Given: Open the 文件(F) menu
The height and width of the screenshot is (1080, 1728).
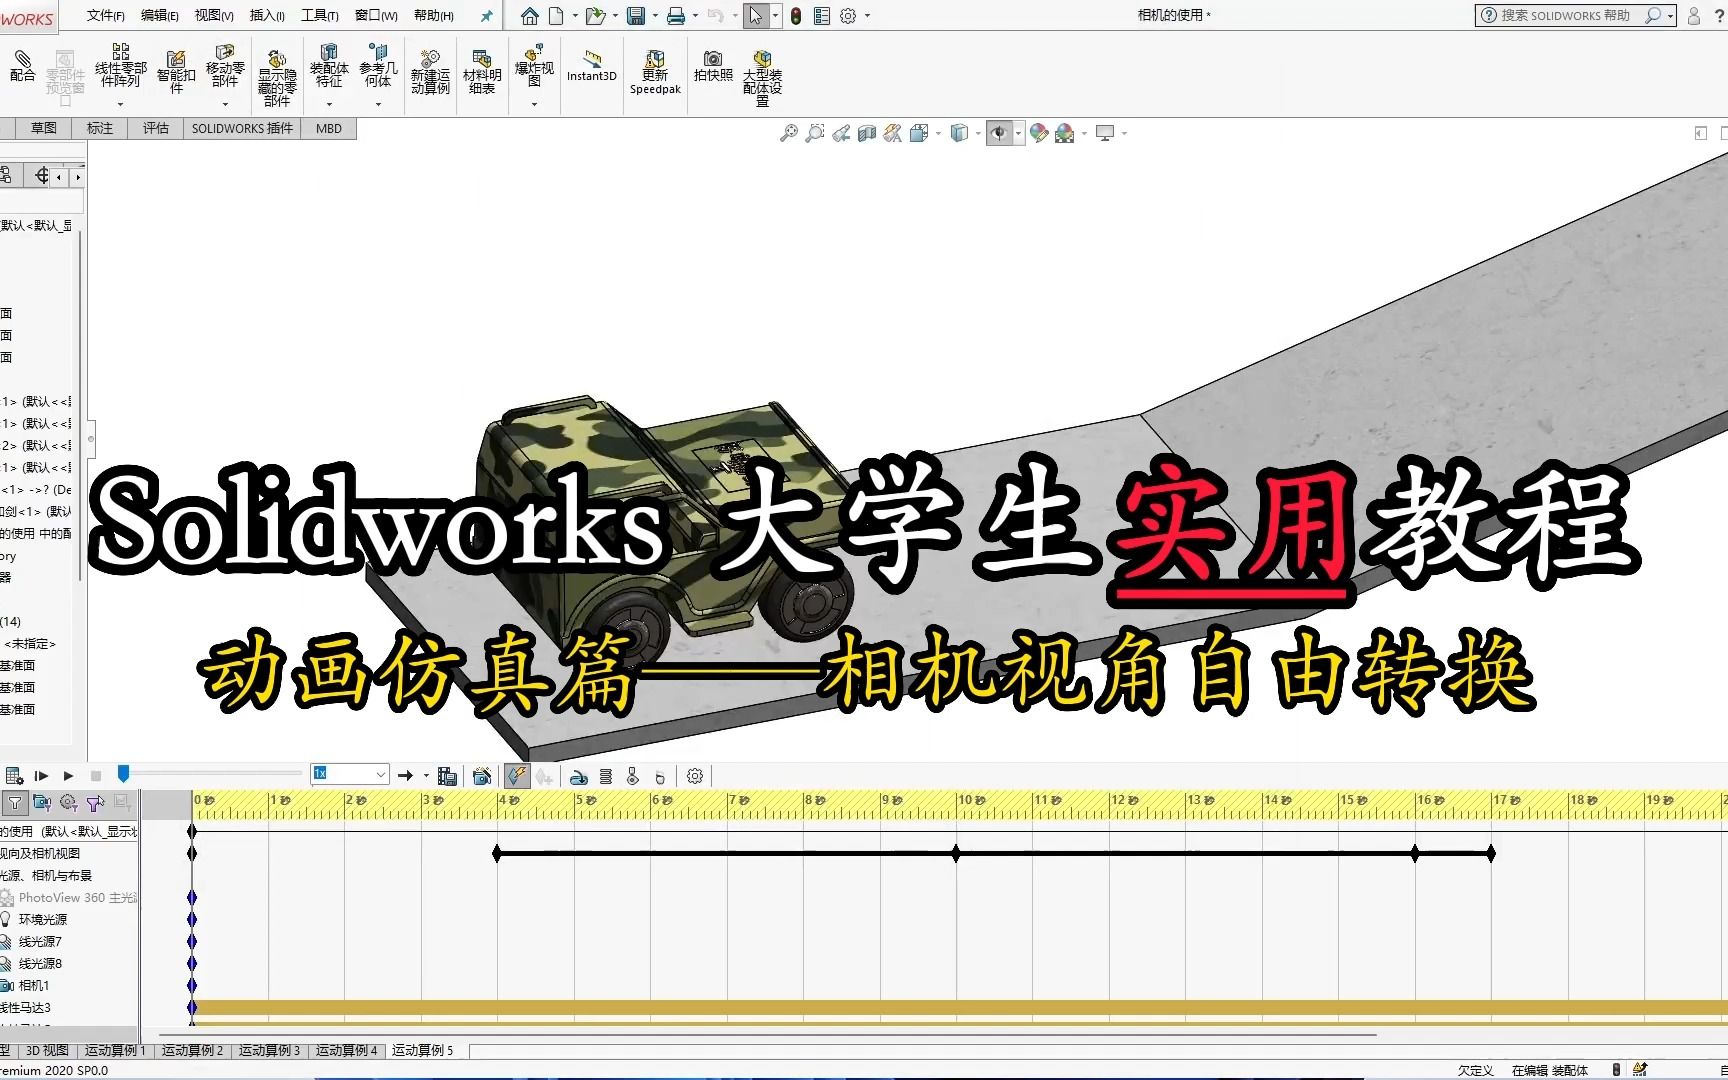Looking at the screenshot, I should point(106,16).
